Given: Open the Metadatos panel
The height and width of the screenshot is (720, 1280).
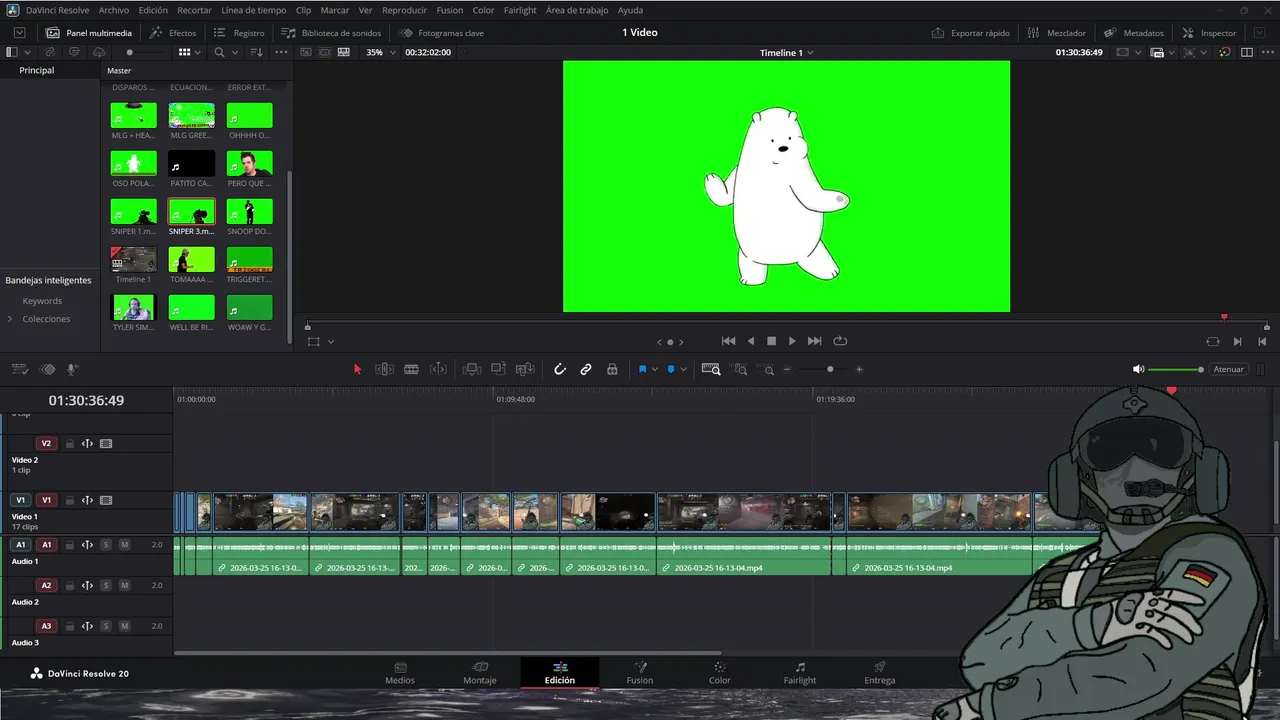Looking at the screenshot, I should coord(1134,33).
